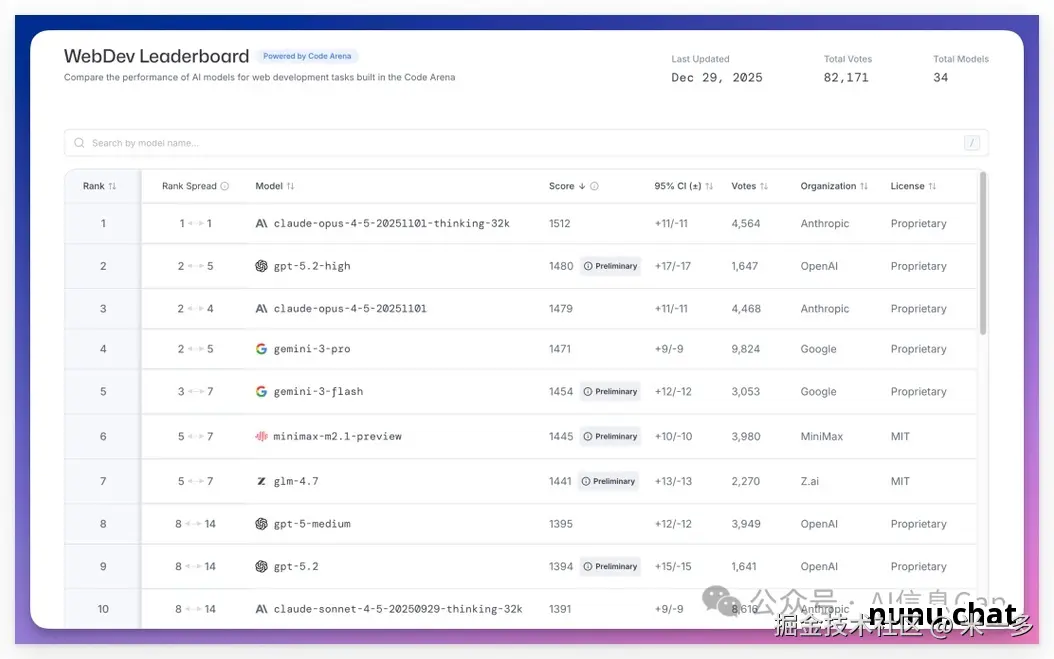Sort by Organization column arrows
Screen dimensions: 1054x659
[x=864, y=186]
